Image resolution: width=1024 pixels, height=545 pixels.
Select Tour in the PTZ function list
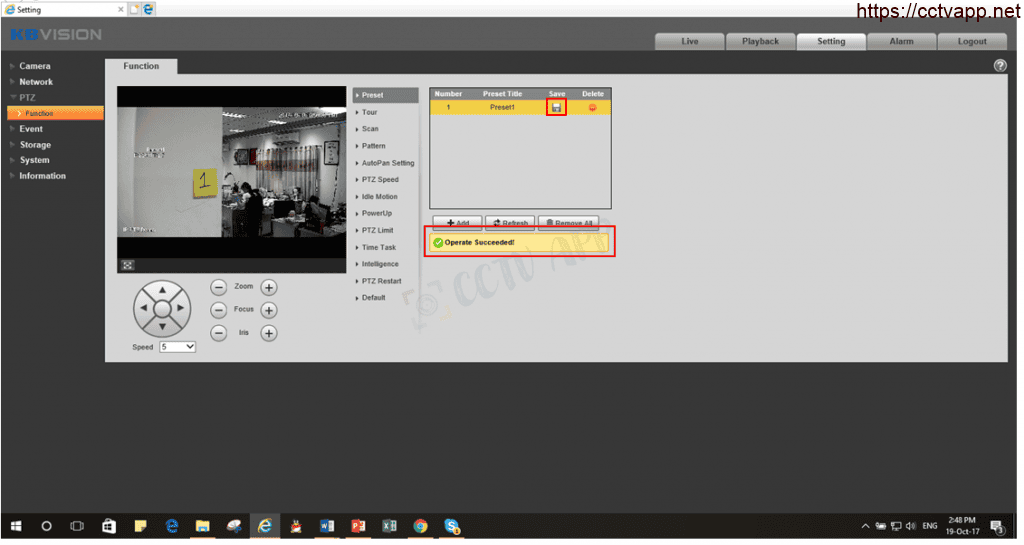pyautogui.click(x=370, y=112)
